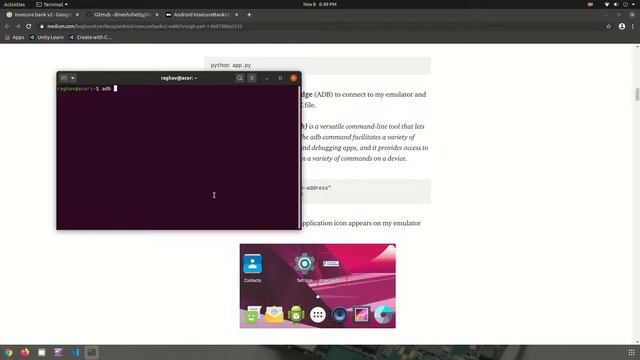640x360 pixels.
Task: Open the terminal hamburger menu
Action: click(x=252, y=78)
